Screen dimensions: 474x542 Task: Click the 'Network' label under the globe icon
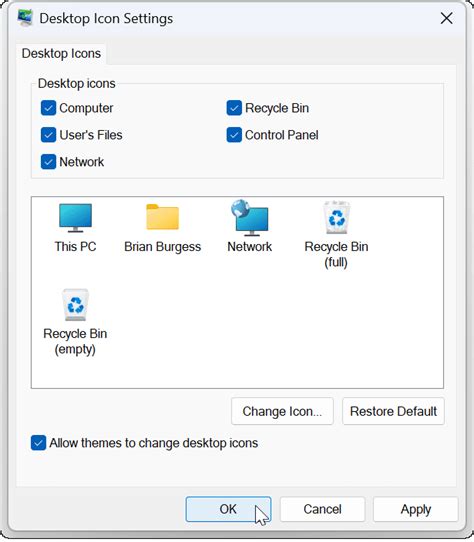[x=250, y=247]
